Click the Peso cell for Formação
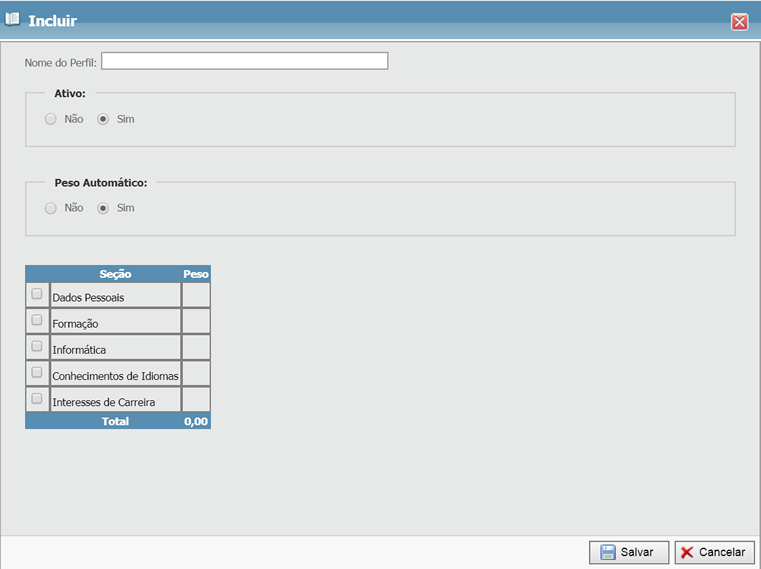Viewport: 761px width, 569px height. point(196,321)
